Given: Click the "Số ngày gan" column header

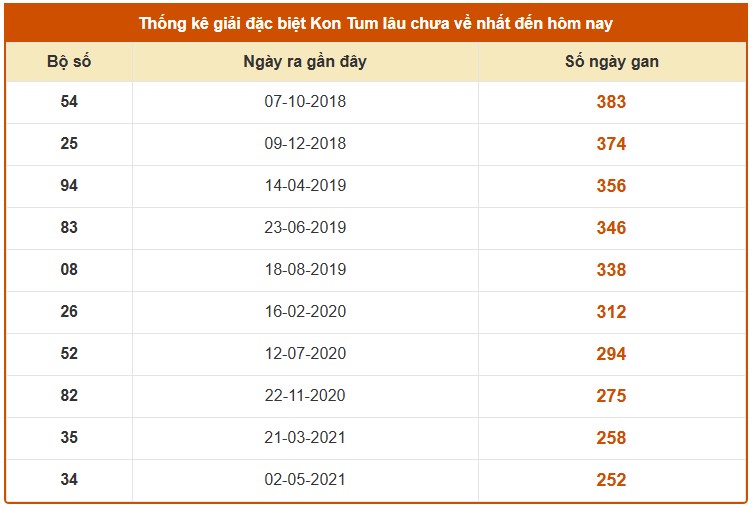Looking at the screenshot, I should point(611,62).
